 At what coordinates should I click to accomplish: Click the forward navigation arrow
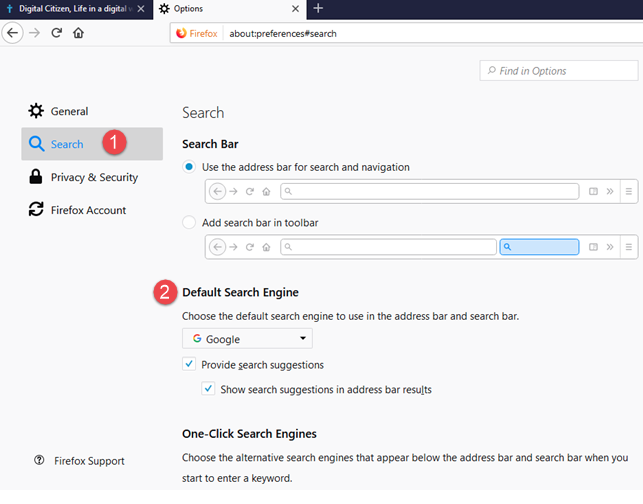click(x=35, y=33)
